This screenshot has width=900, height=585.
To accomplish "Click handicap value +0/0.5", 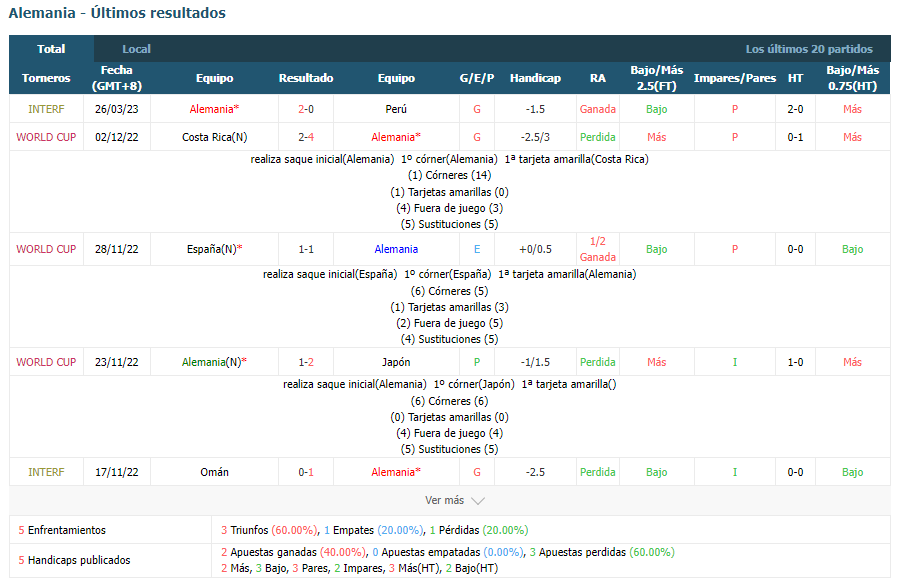I will click(x=535, y=249).
